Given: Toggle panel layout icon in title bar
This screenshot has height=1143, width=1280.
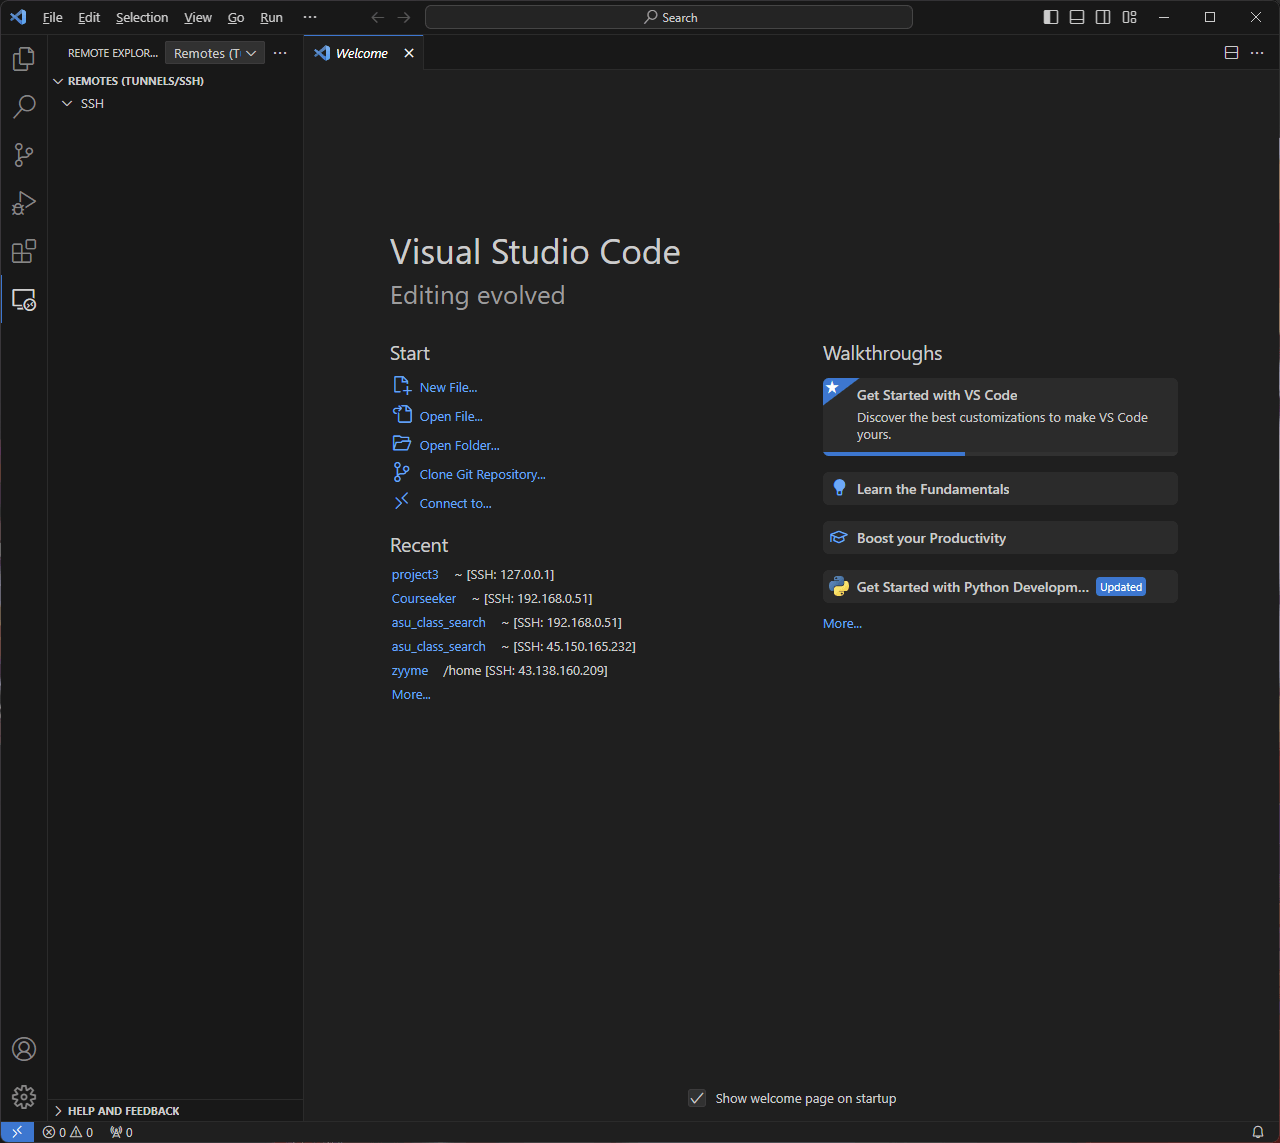Looking at the screenshot, I should point(1077,17).
